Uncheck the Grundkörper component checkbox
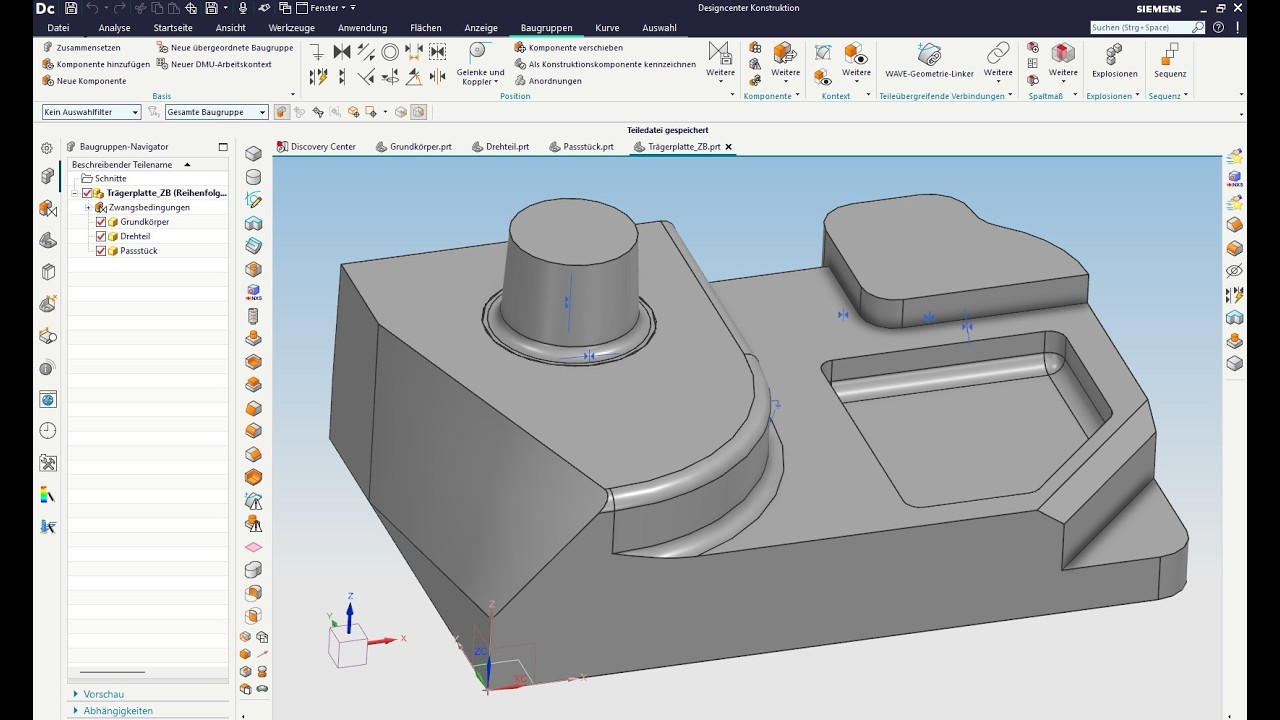This screenshot has height=720, width=1280. [x=101, y=222]
